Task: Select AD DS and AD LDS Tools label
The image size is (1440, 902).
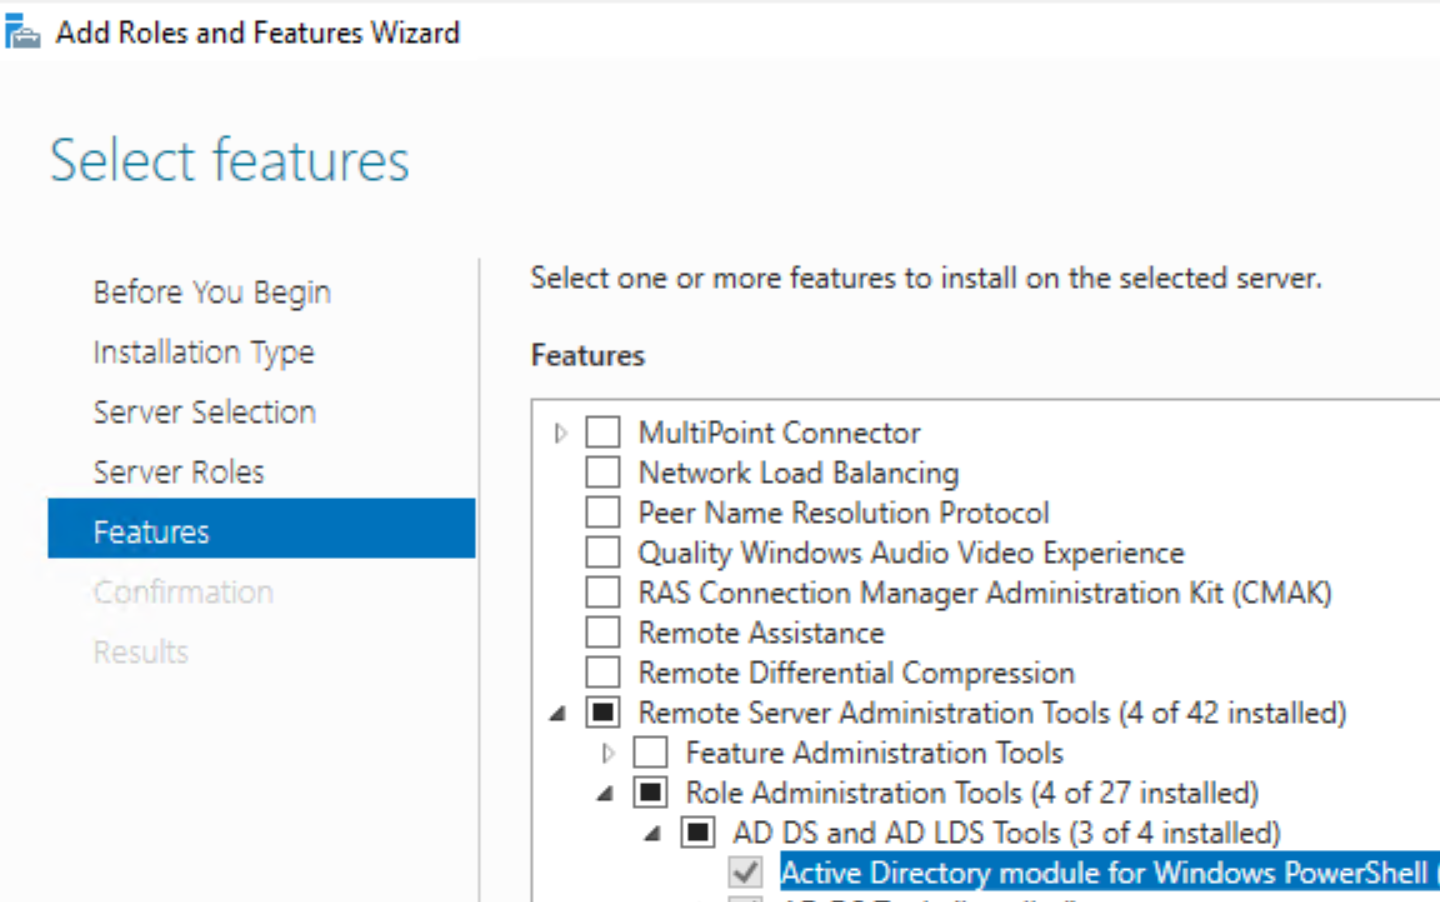Action: (x=1006, y=833)
